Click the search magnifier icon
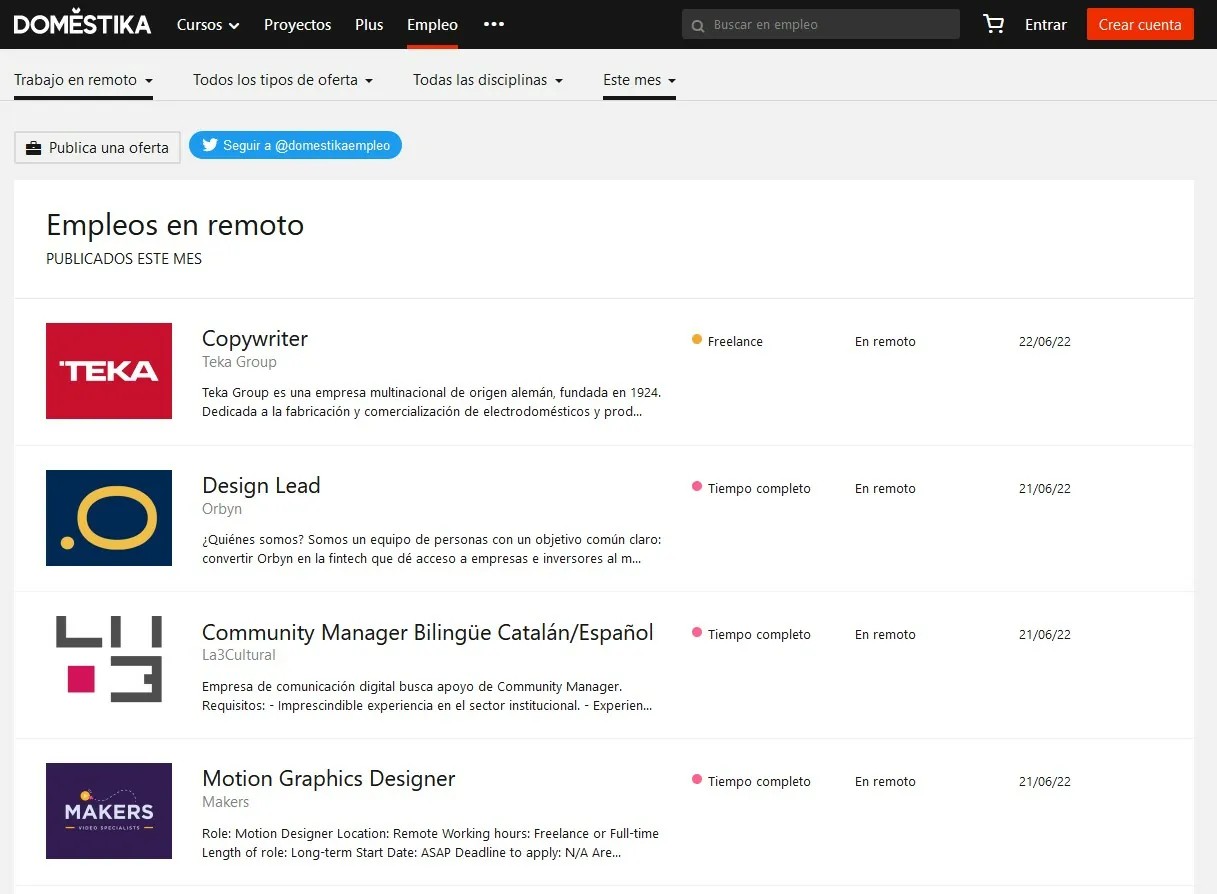This screenshot has width=1217, height=894. click(x=697, y=25)
